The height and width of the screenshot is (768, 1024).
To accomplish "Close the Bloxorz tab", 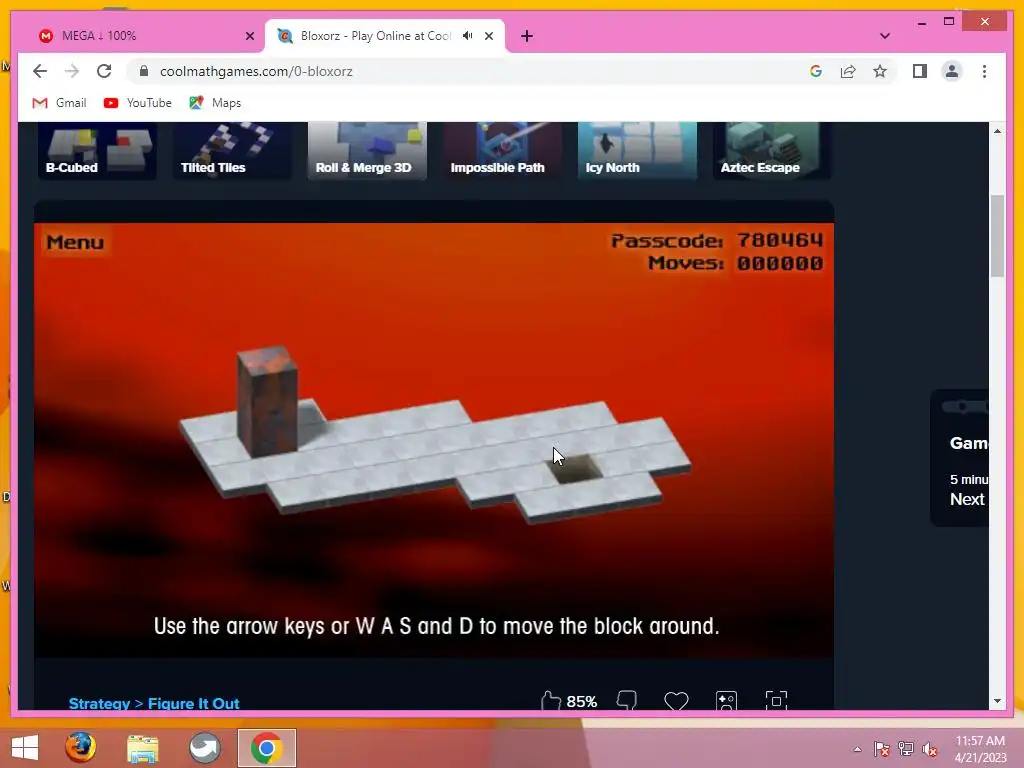I will pos(489,36).
